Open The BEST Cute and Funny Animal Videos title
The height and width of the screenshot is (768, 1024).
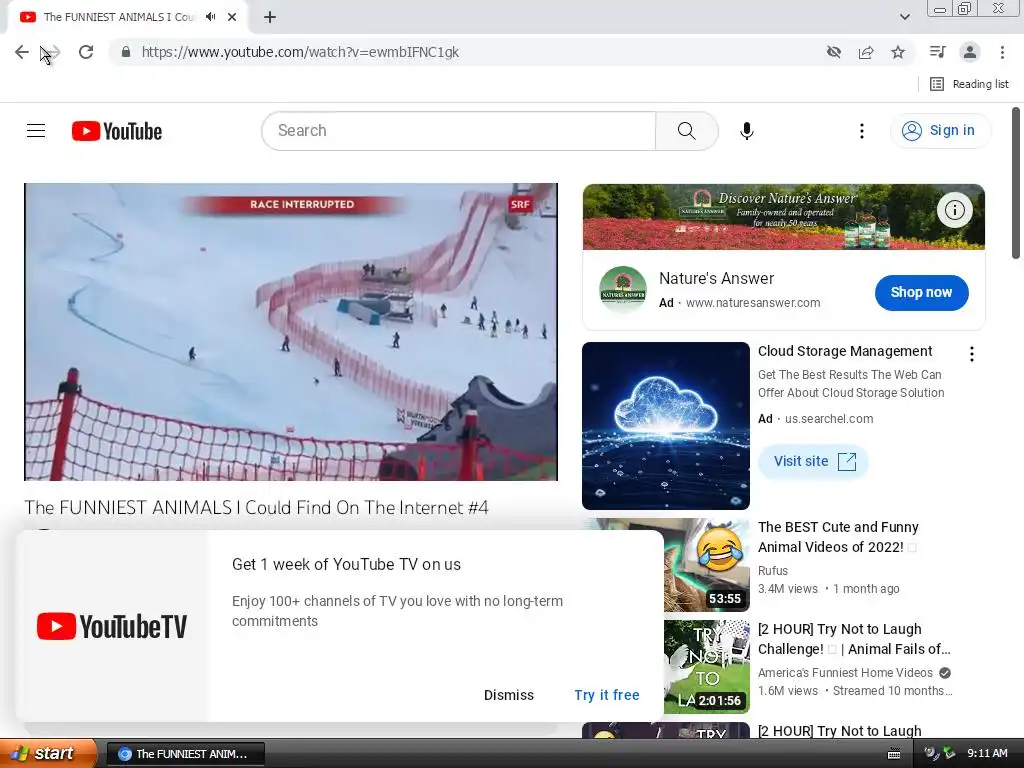point(838,537)
